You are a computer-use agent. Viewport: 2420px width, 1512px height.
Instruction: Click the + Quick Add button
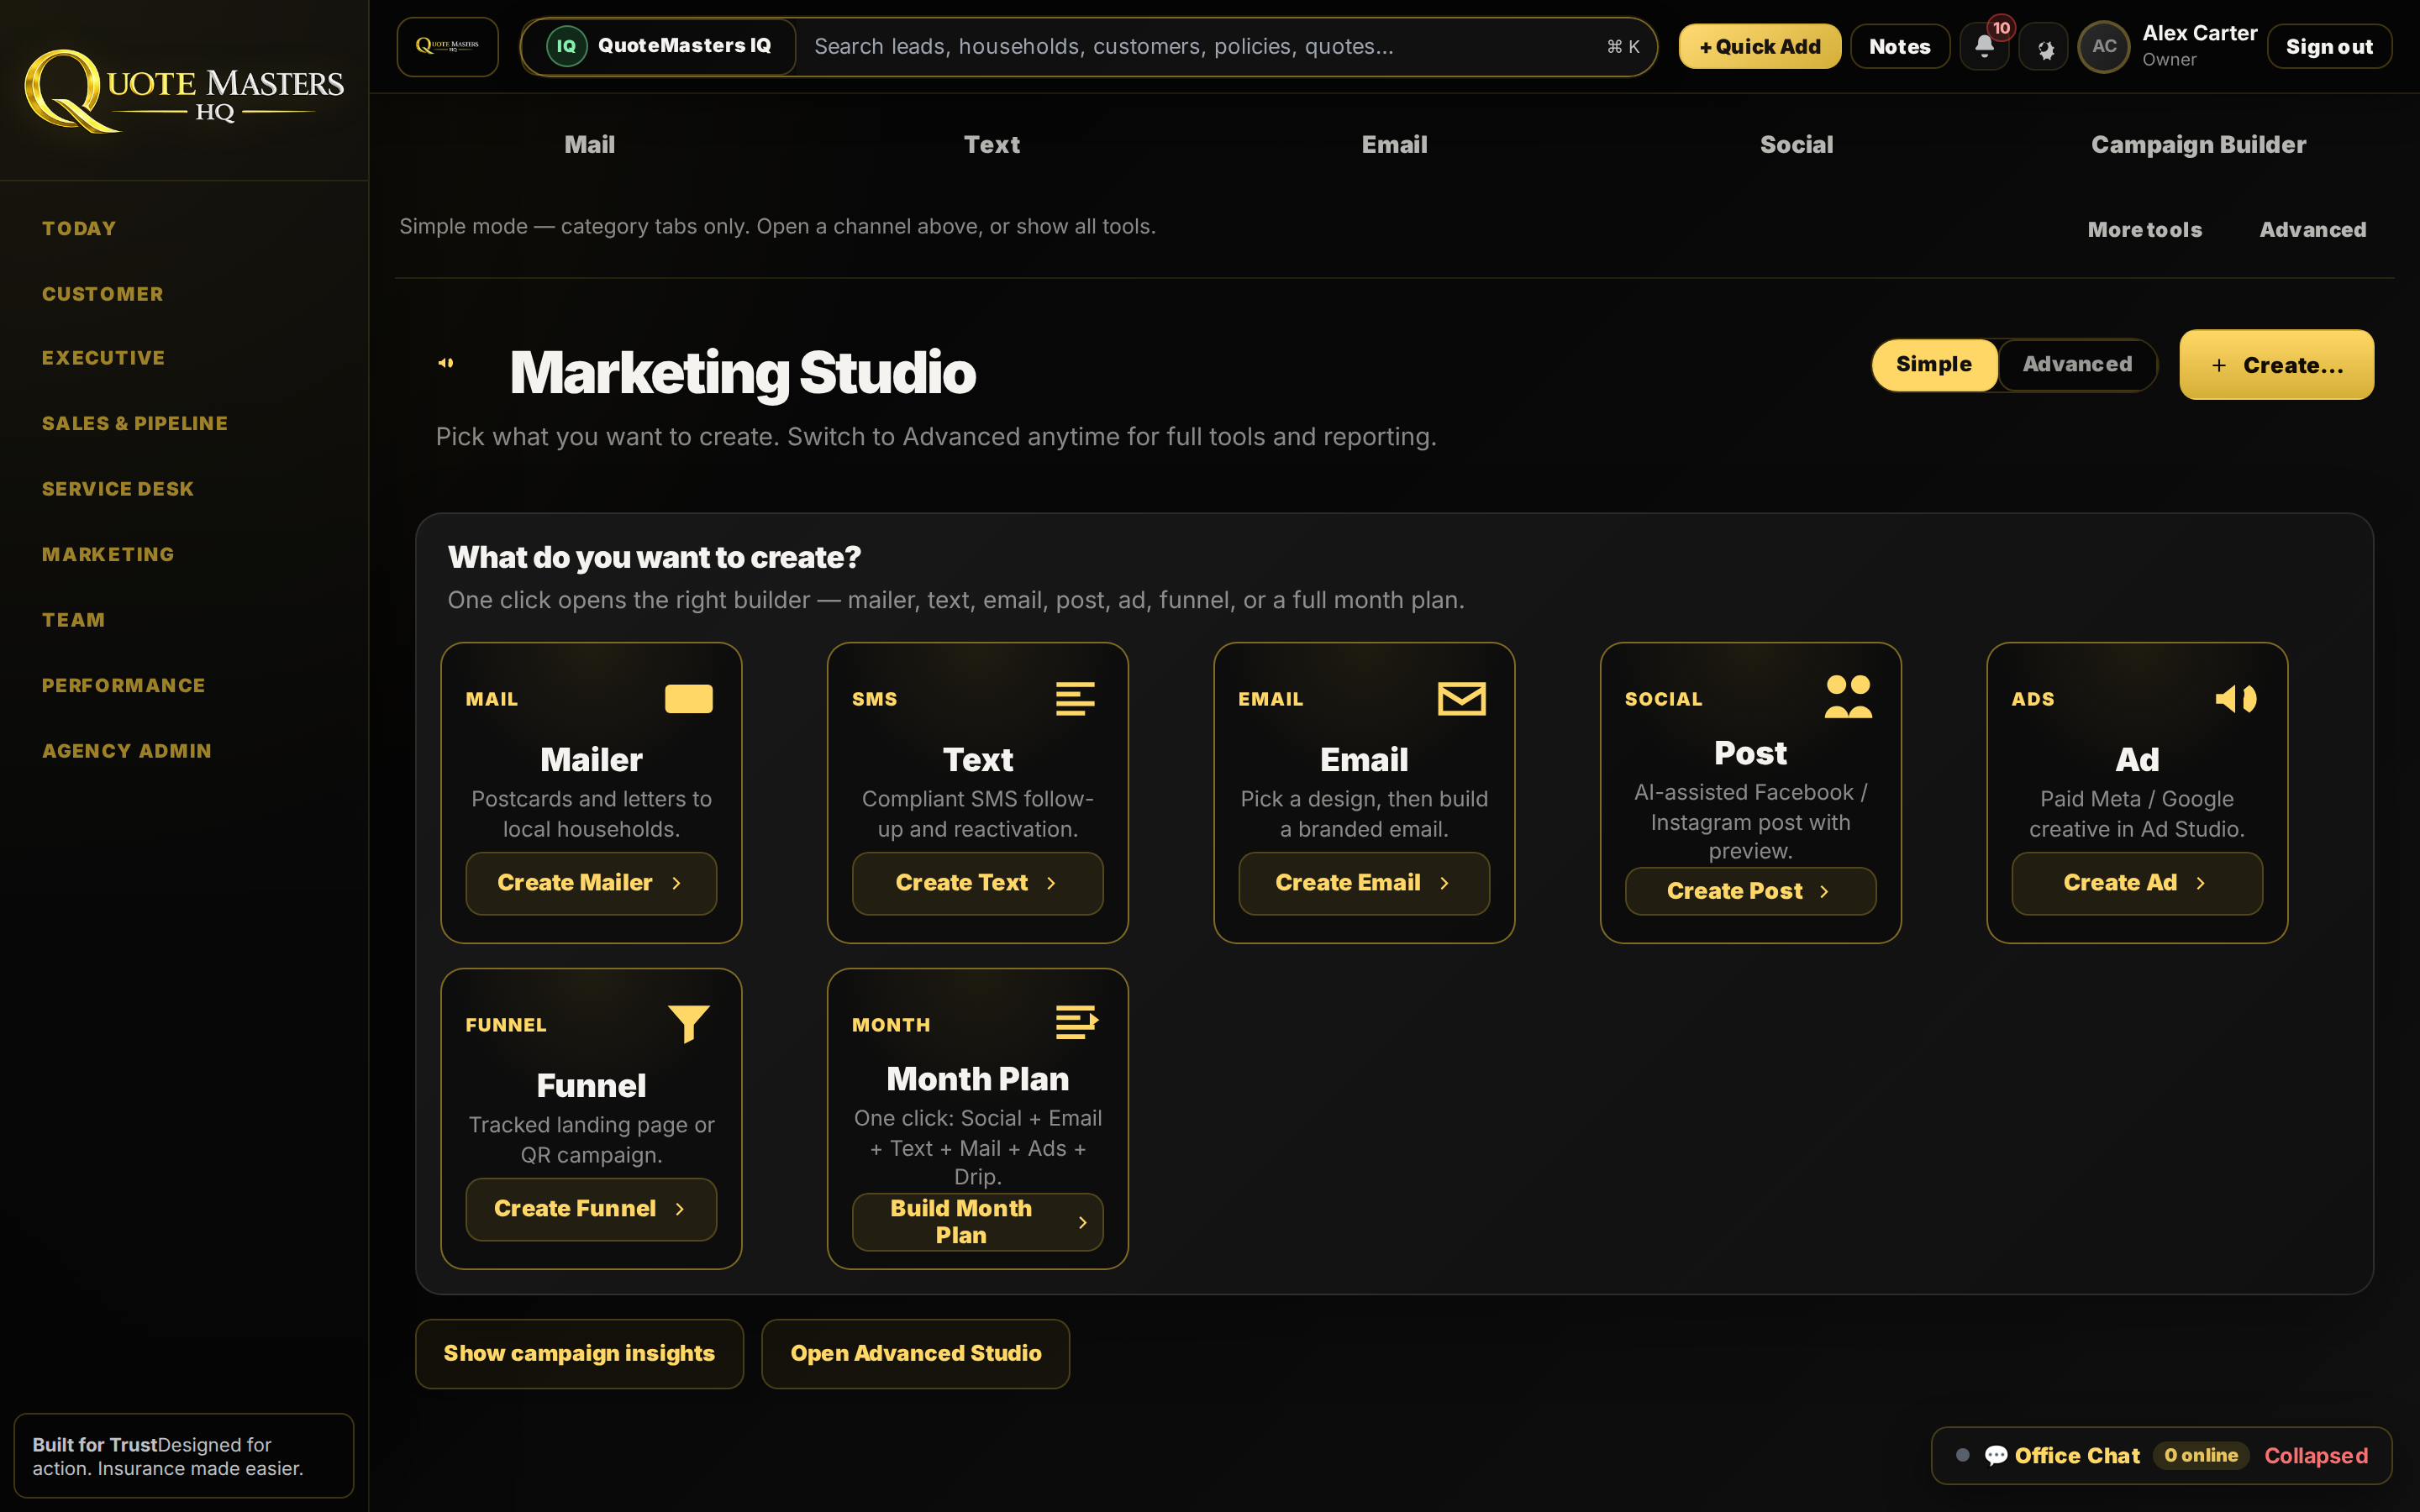point(1759,46)
